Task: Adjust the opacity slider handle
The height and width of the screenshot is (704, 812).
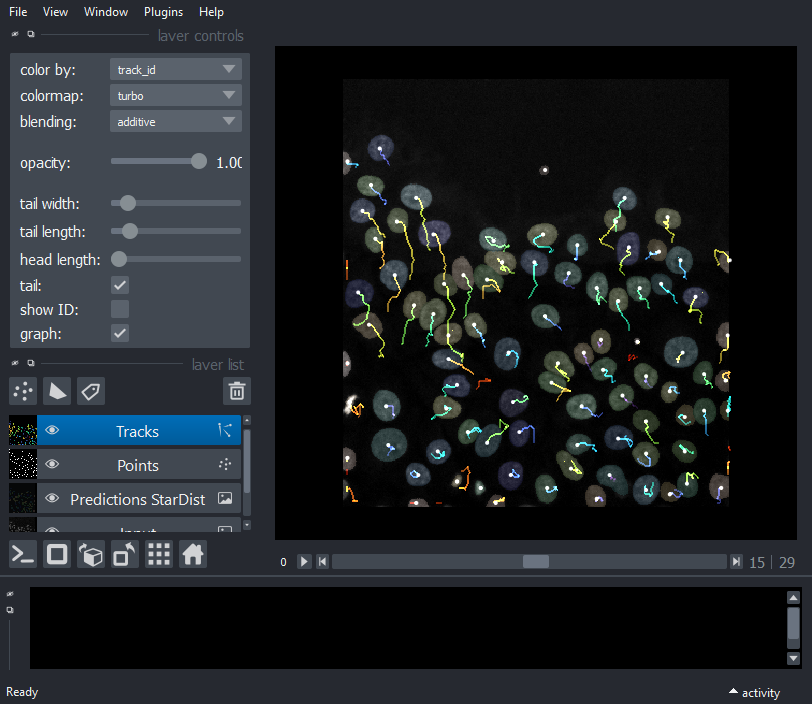Action: (198, 162)
